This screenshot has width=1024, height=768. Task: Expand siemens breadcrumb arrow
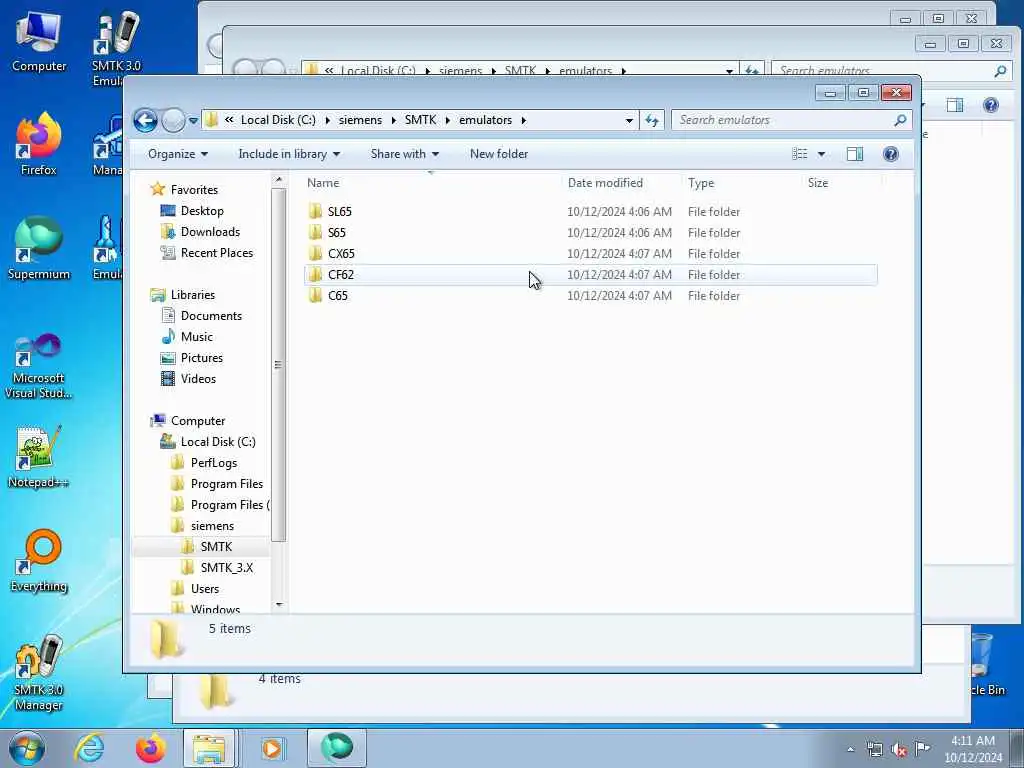point(394,120)
